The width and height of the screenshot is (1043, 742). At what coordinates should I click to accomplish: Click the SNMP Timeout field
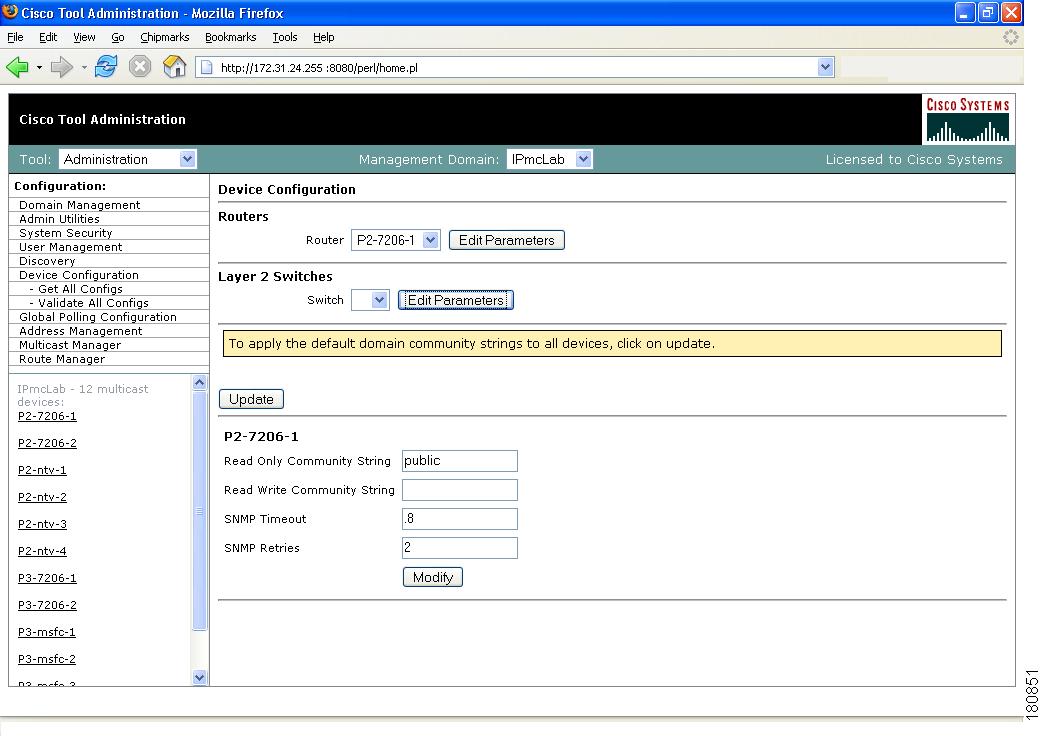(x=460, y=519)
